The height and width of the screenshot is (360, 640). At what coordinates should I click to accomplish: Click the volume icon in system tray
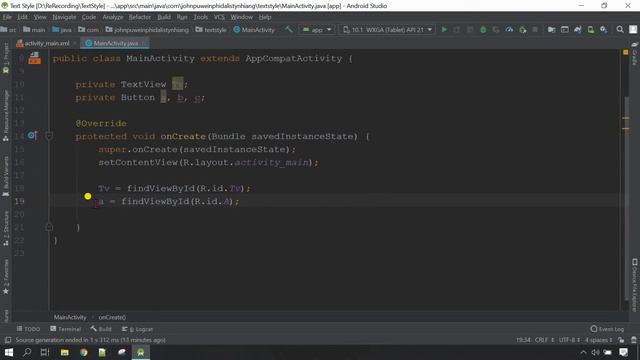[x=596, y=352]
